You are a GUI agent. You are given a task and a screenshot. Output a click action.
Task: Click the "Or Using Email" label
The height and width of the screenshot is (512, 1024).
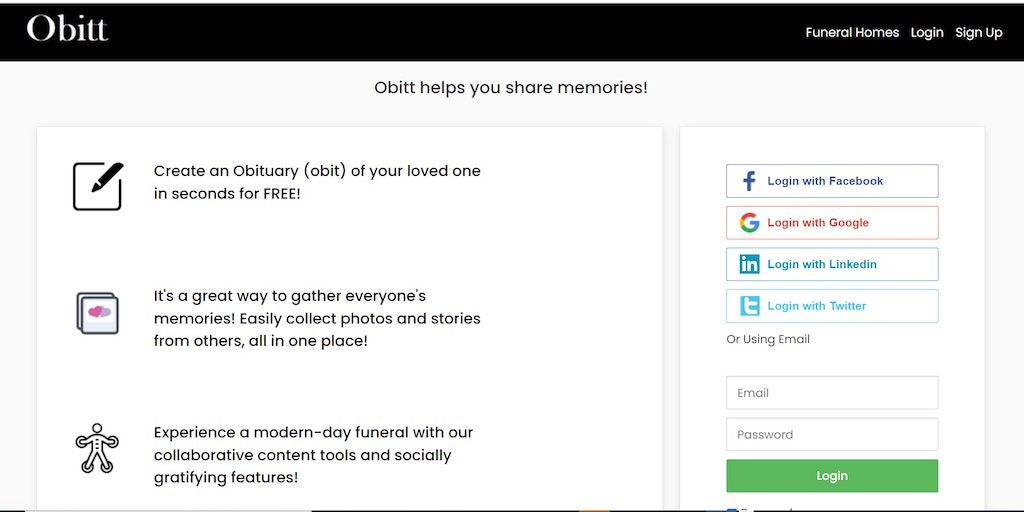768,339
